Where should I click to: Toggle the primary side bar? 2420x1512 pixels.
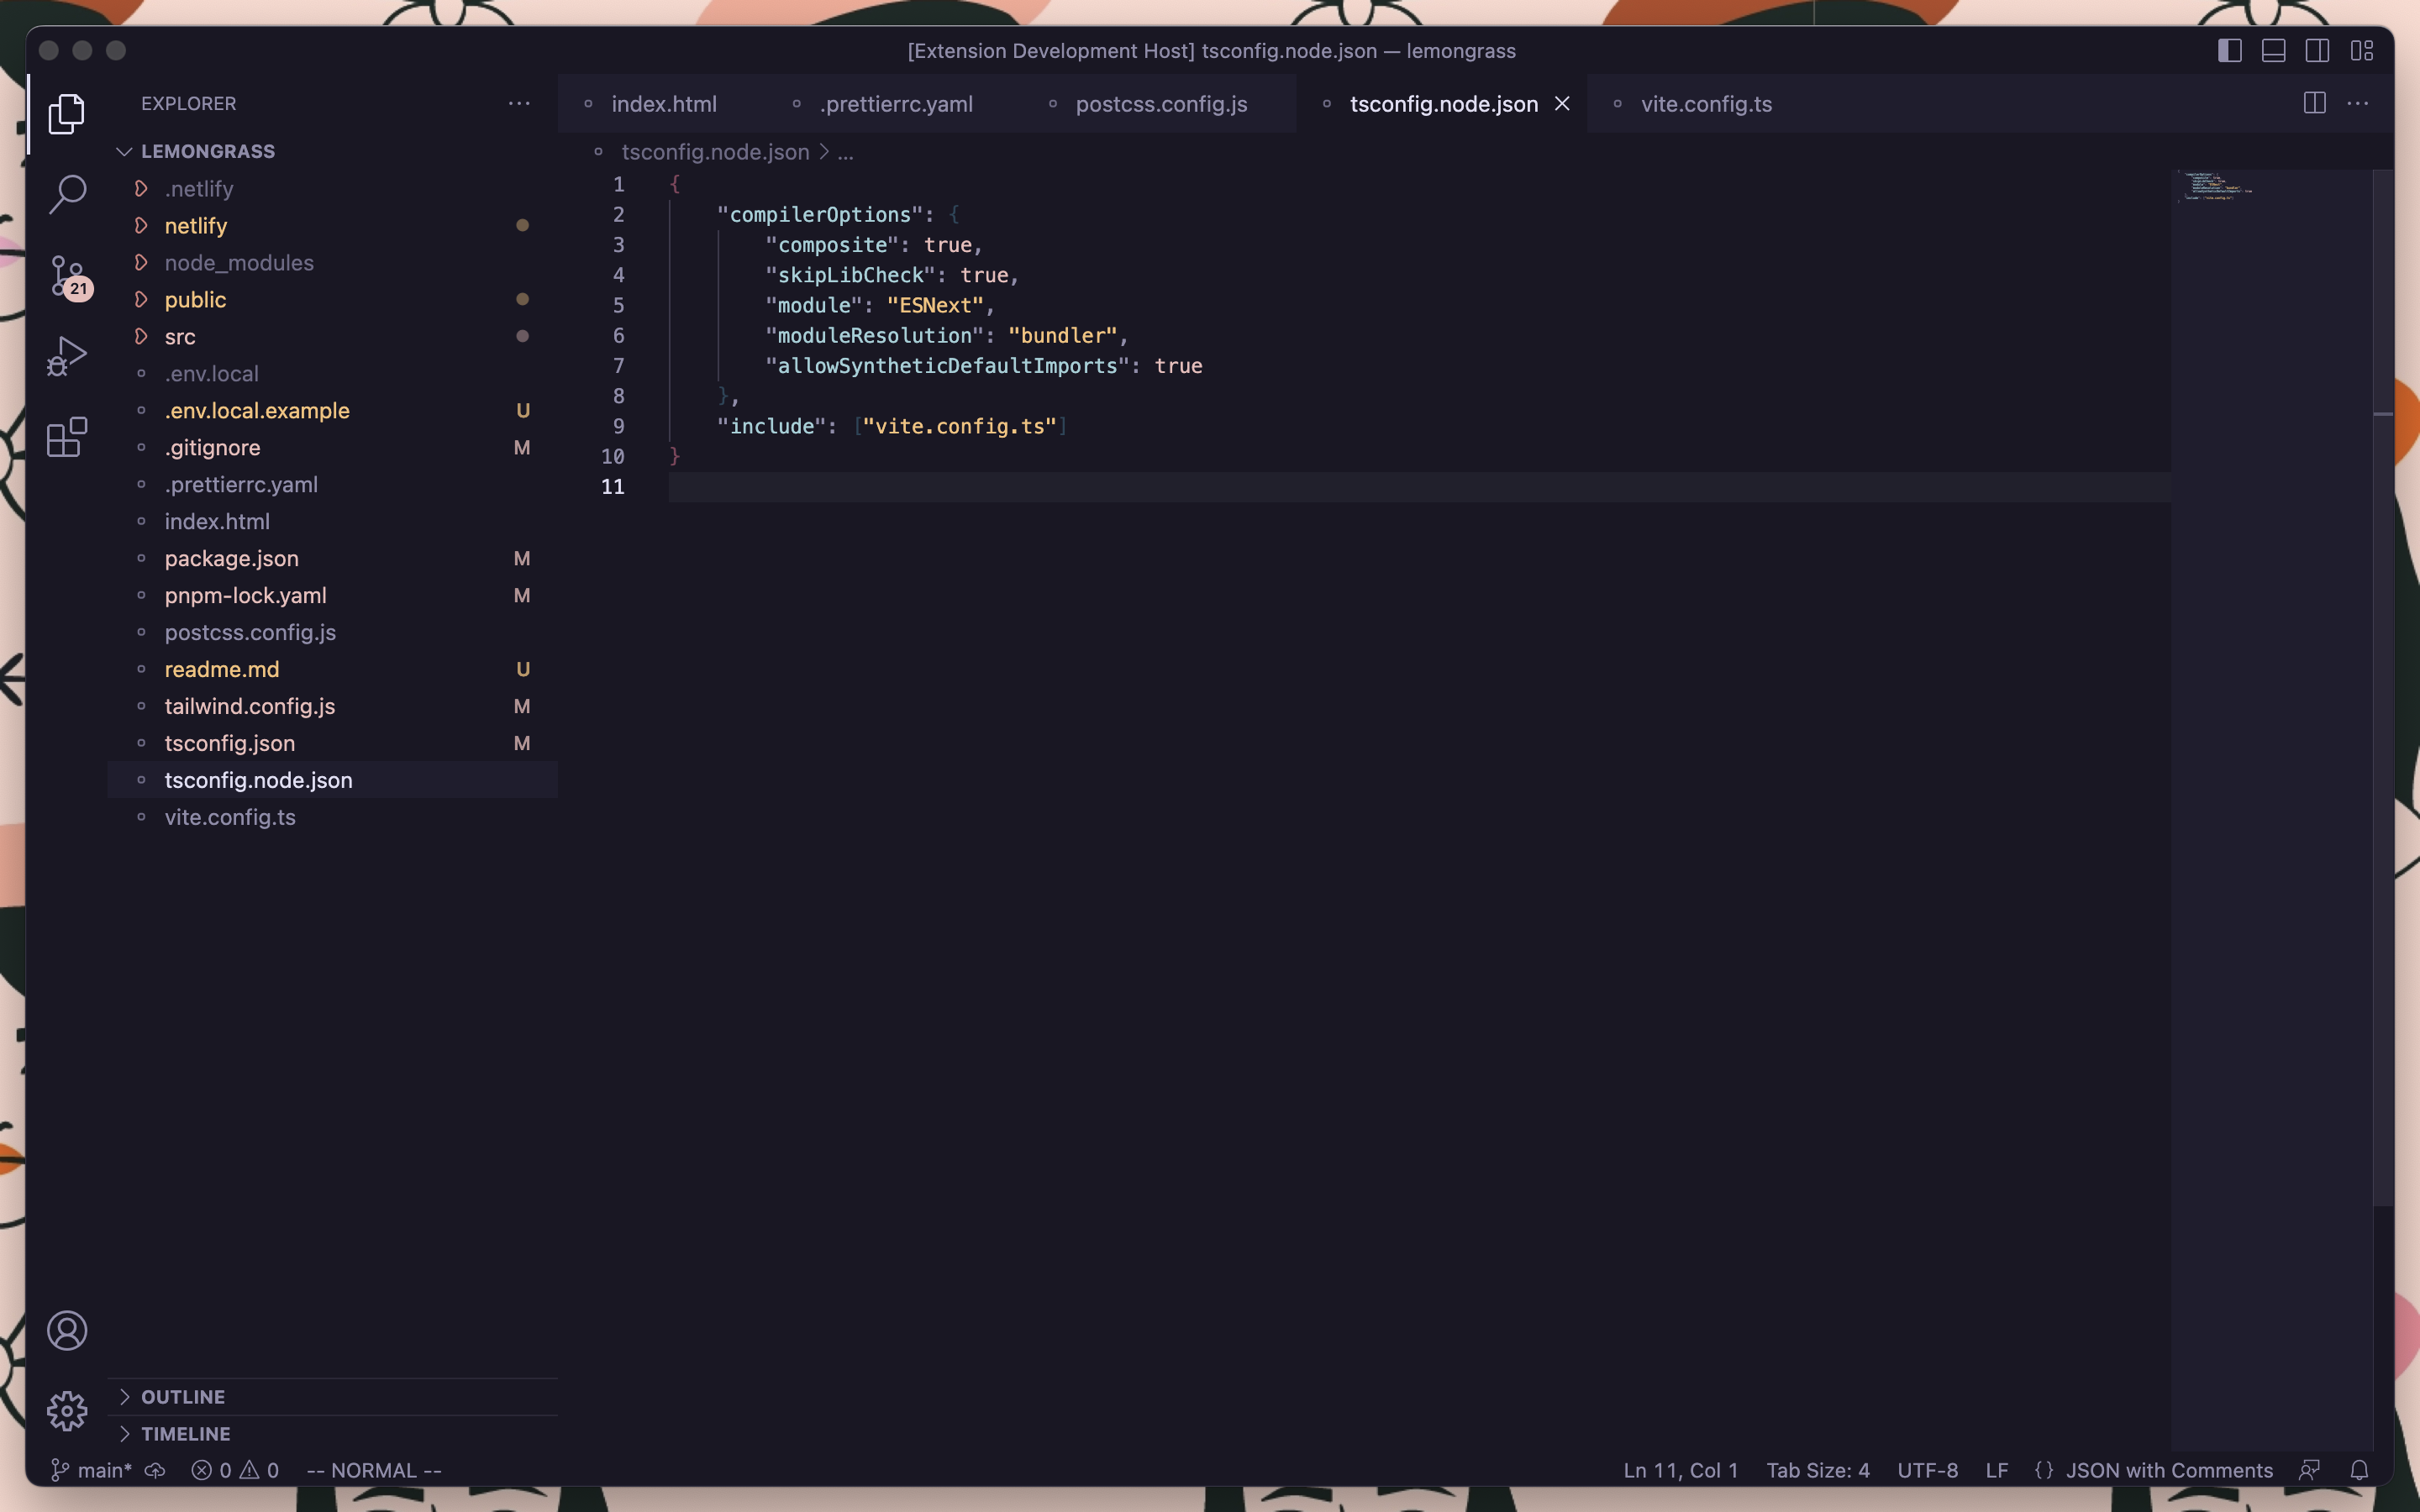[2228, 50]
